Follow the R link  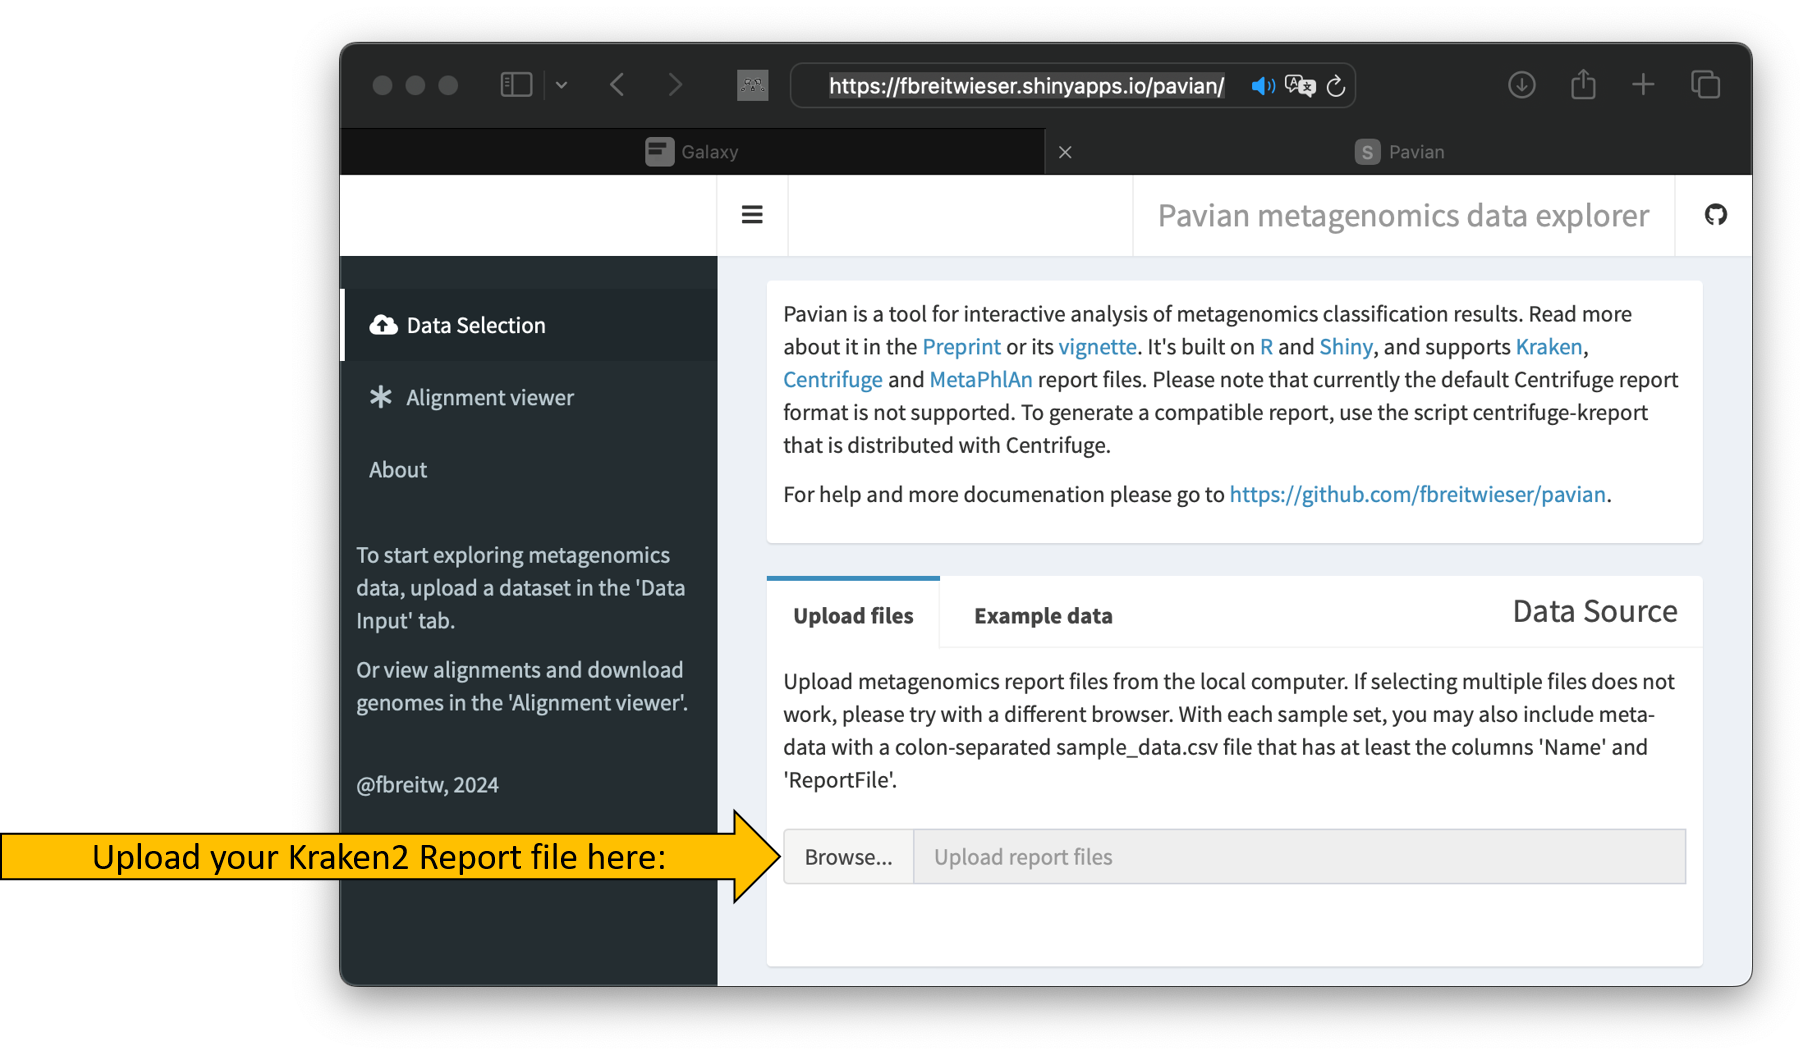pyautogui.click(x=1266, y=347)
